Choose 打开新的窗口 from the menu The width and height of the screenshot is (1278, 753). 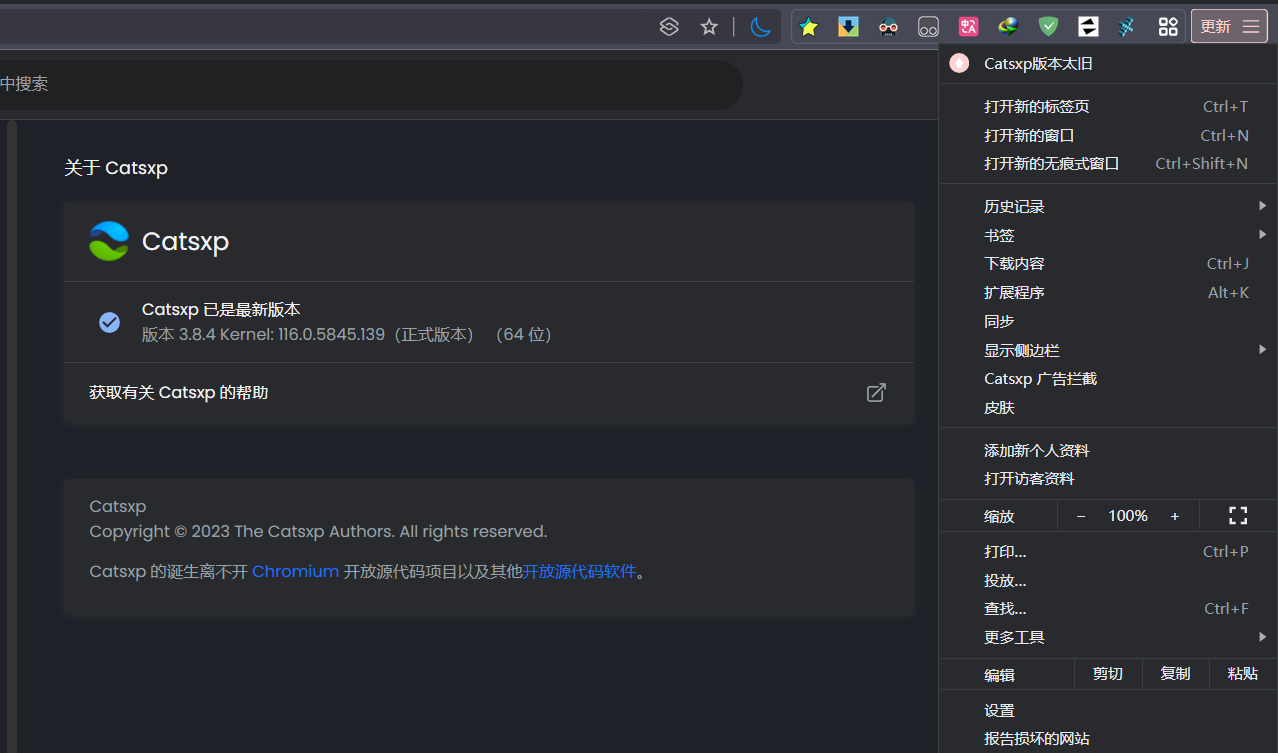pos(1108,135)
